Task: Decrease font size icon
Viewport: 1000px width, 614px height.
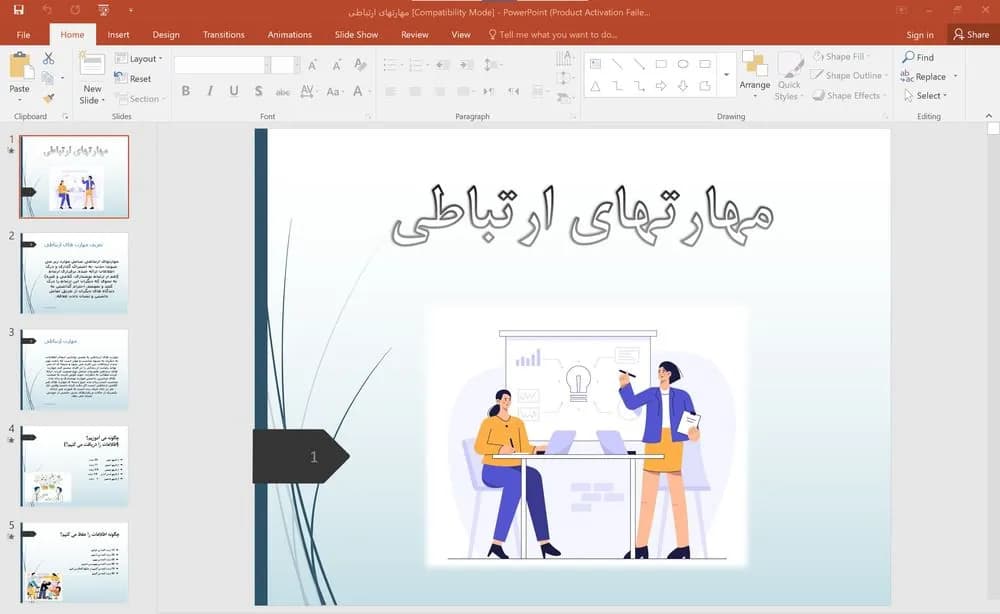Action: tap(336, 64)
